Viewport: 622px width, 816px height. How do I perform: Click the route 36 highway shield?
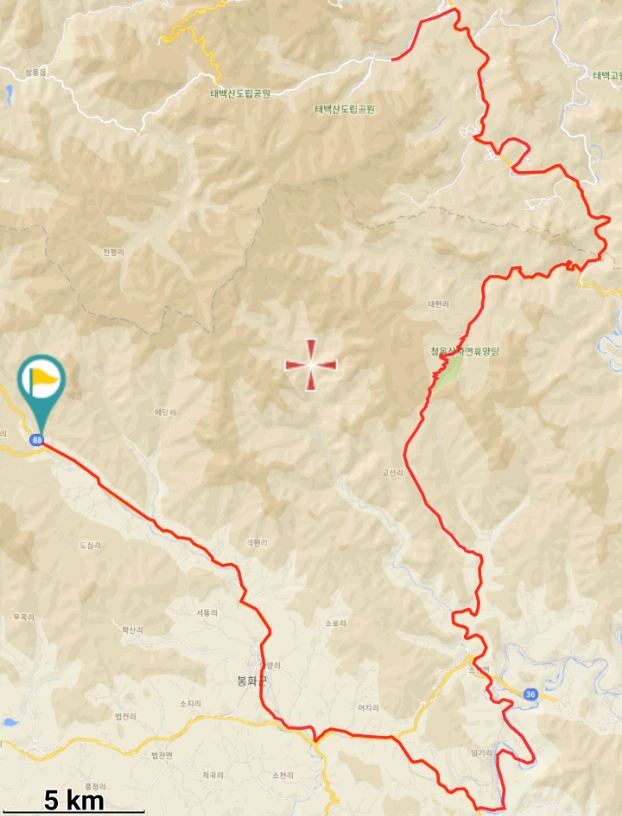tap(530, 694)
